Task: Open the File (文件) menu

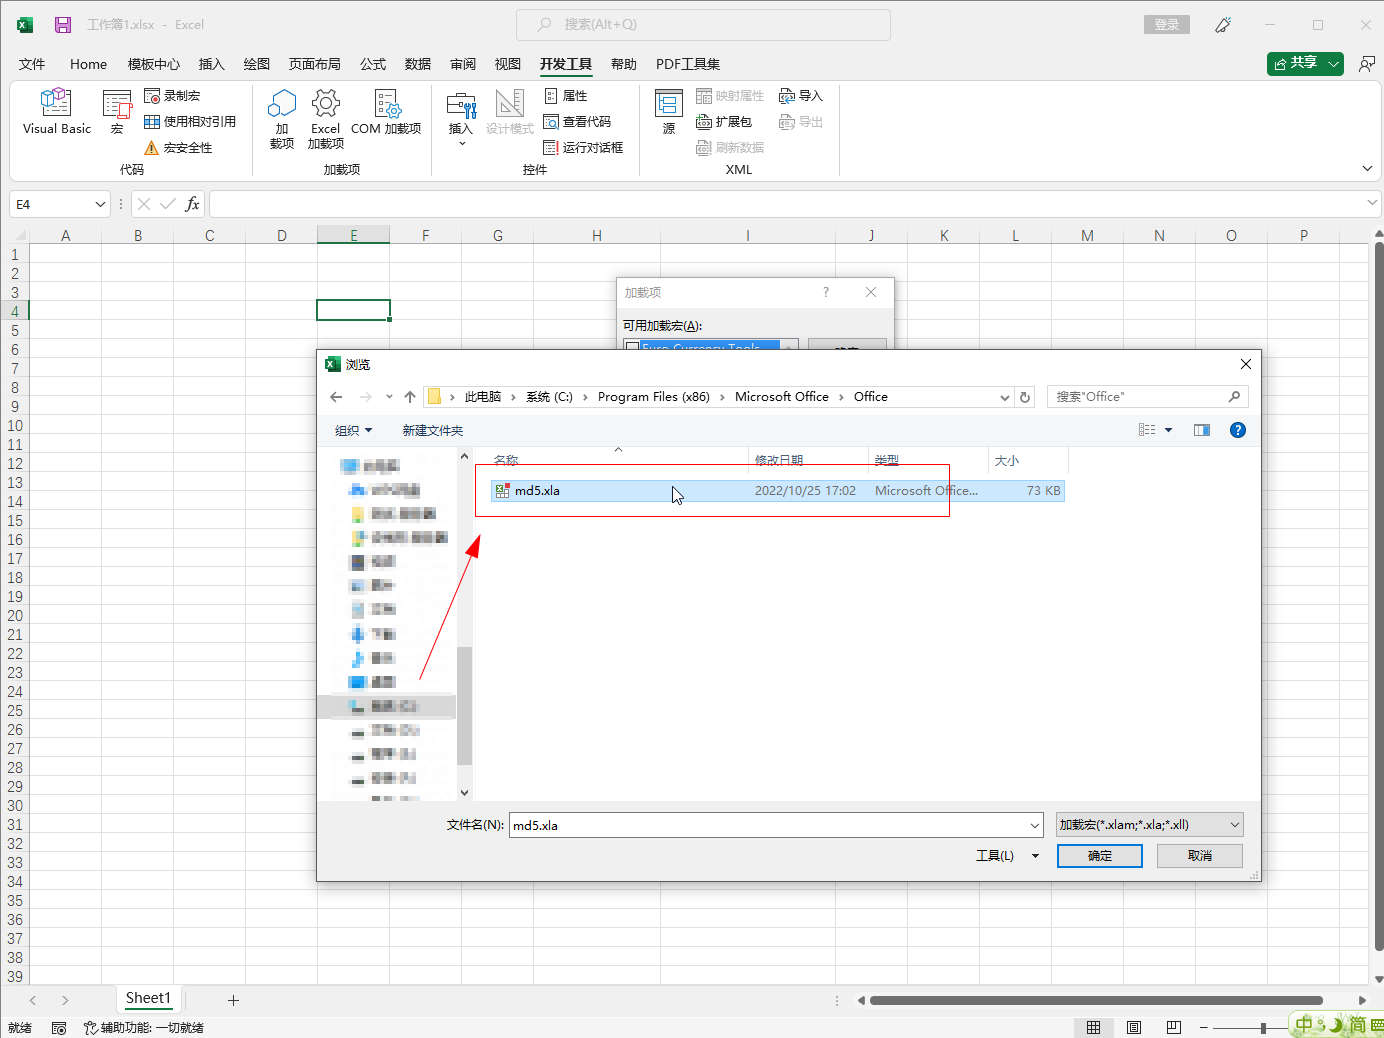Action: [32, 64]
